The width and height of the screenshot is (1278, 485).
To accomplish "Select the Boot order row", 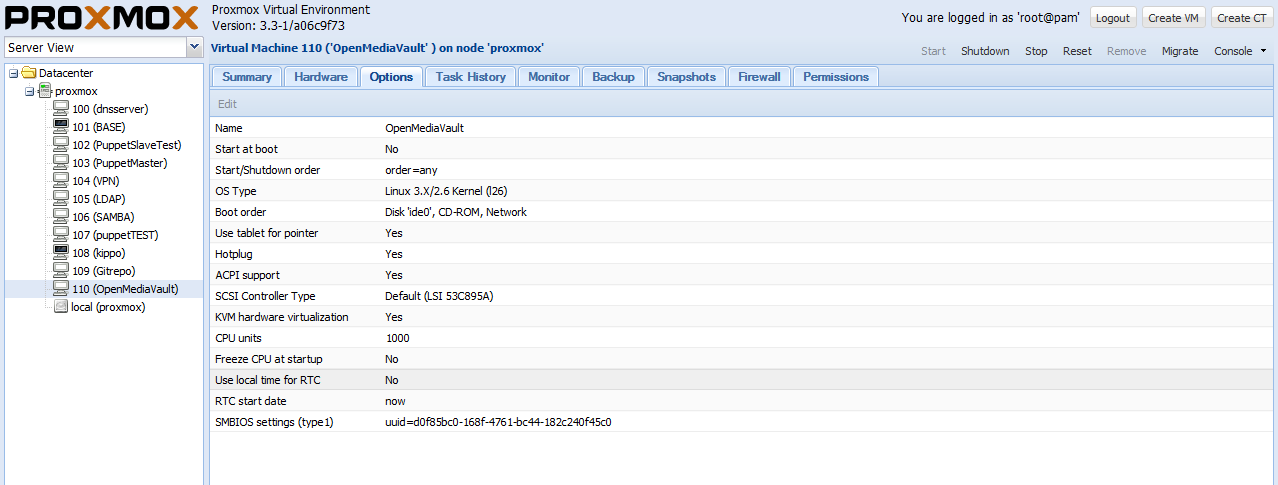I will (x=743, y=212).
